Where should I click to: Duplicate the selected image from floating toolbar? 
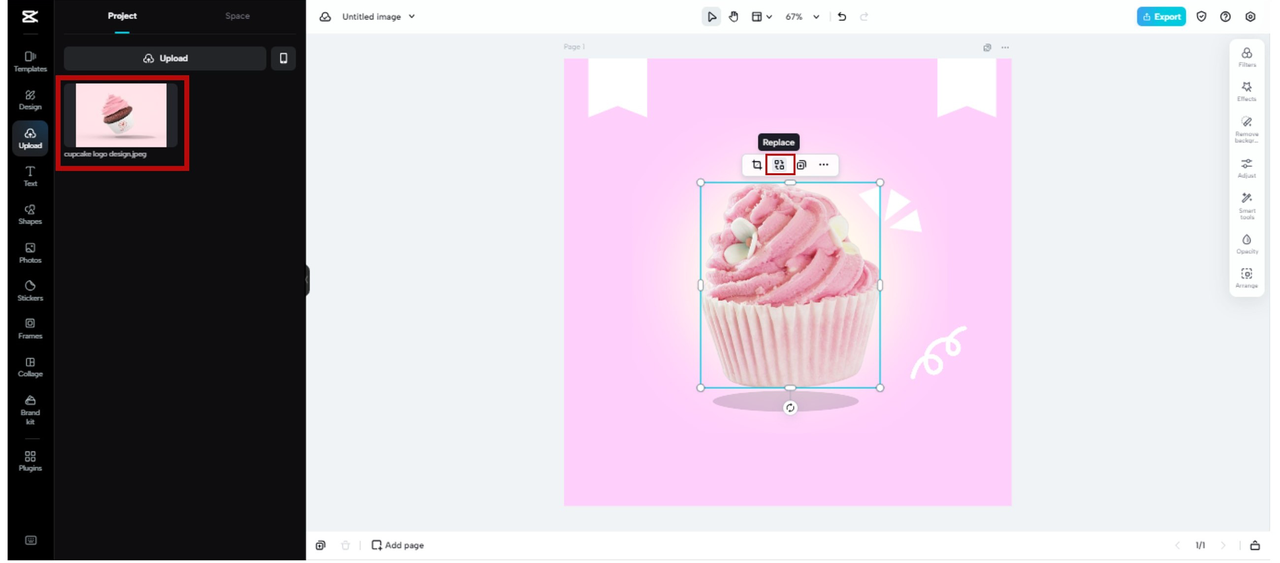pos(801,165)
